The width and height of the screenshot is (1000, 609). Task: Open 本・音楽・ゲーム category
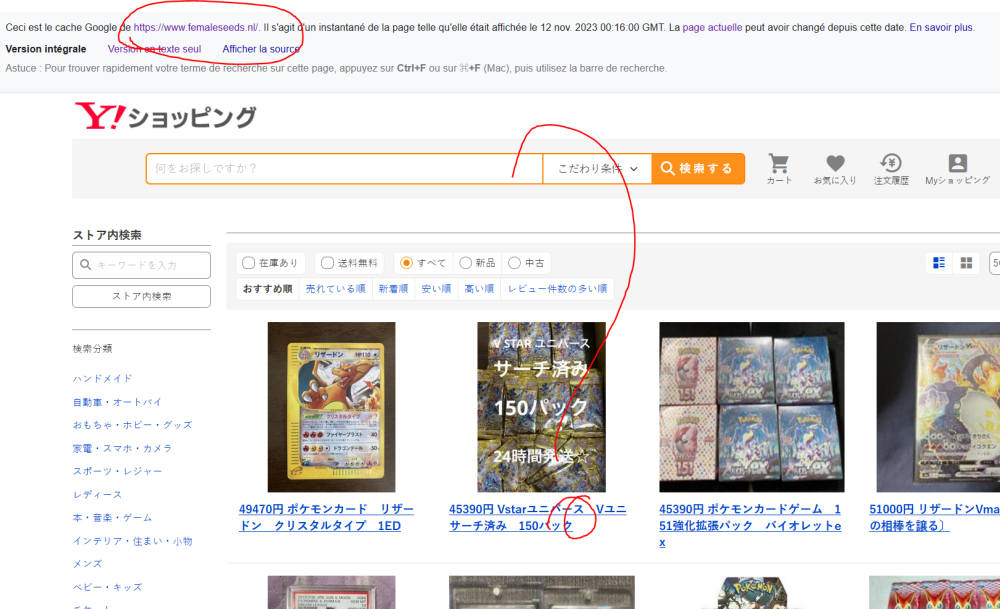[112, 518]
